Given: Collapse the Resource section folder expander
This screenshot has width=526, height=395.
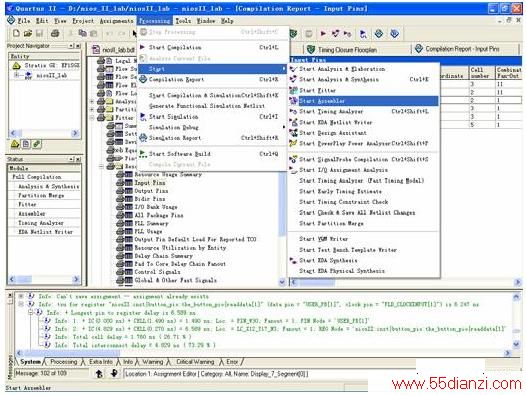Looking at the screenshot, I should point(101,166).
